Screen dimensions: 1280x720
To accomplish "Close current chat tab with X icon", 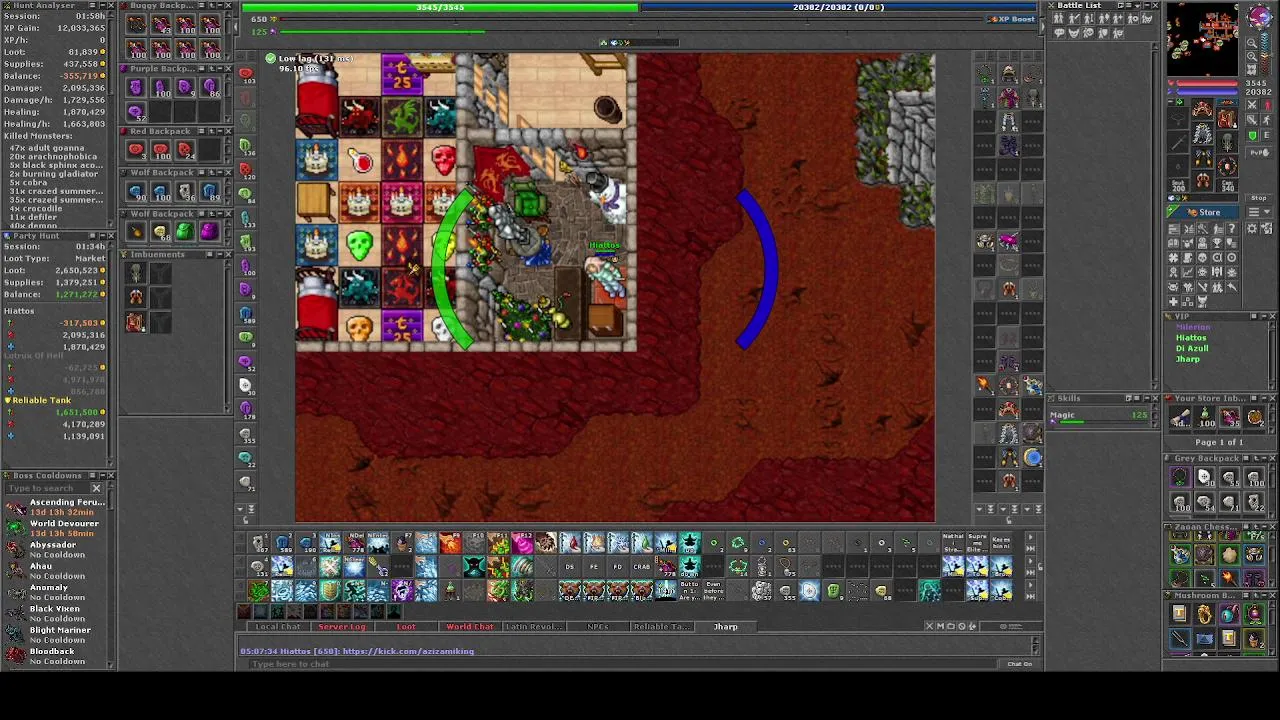I will click(x=929, y=626).
